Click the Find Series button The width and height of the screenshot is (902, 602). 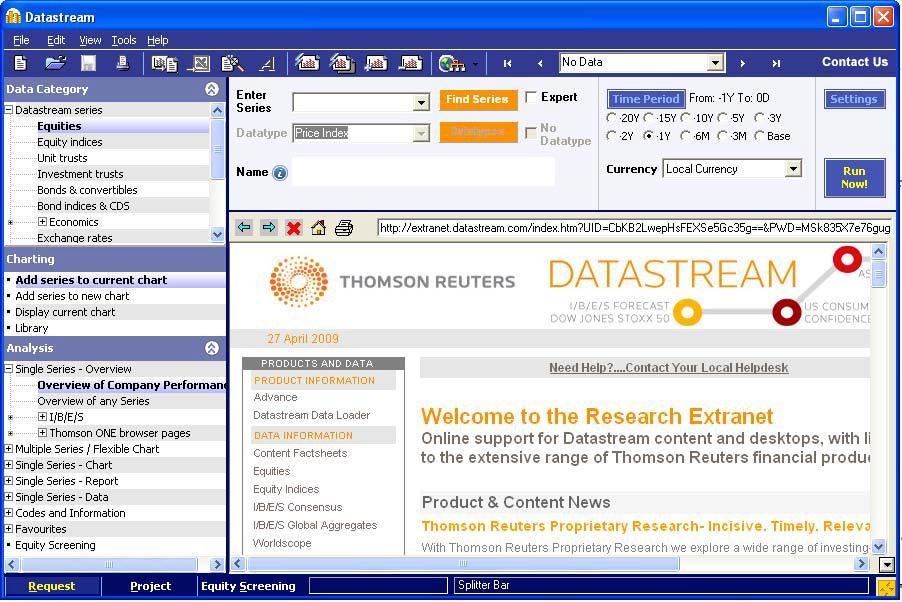477,100
